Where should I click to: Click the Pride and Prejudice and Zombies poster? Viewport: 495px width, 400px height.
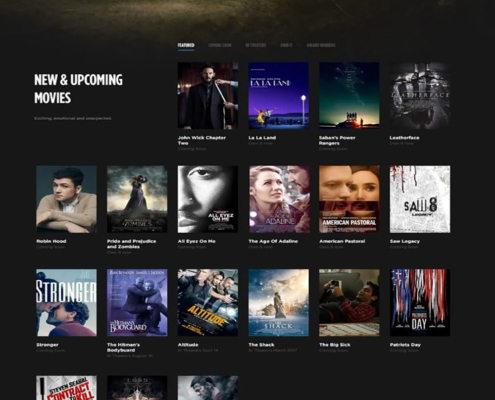[137, 199]
